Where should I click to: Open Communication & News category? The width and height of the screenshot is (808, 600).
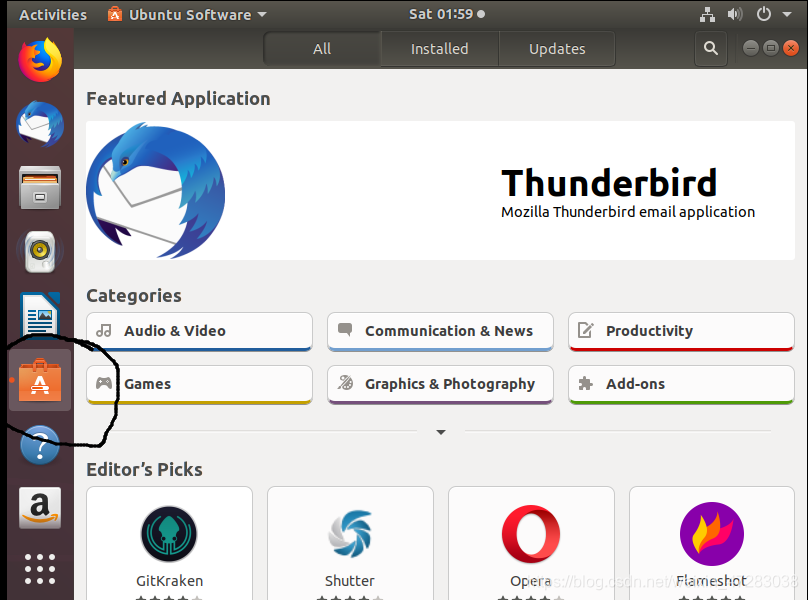coord(441,331)
